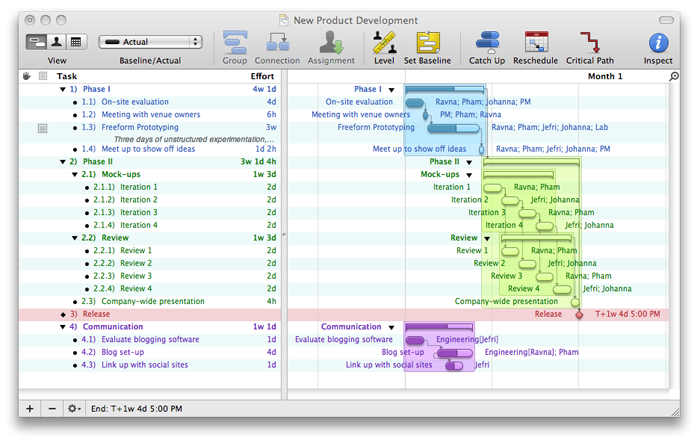700x443 pixels.
Task: Select Meet up to show off ideas
Action: 150,149
